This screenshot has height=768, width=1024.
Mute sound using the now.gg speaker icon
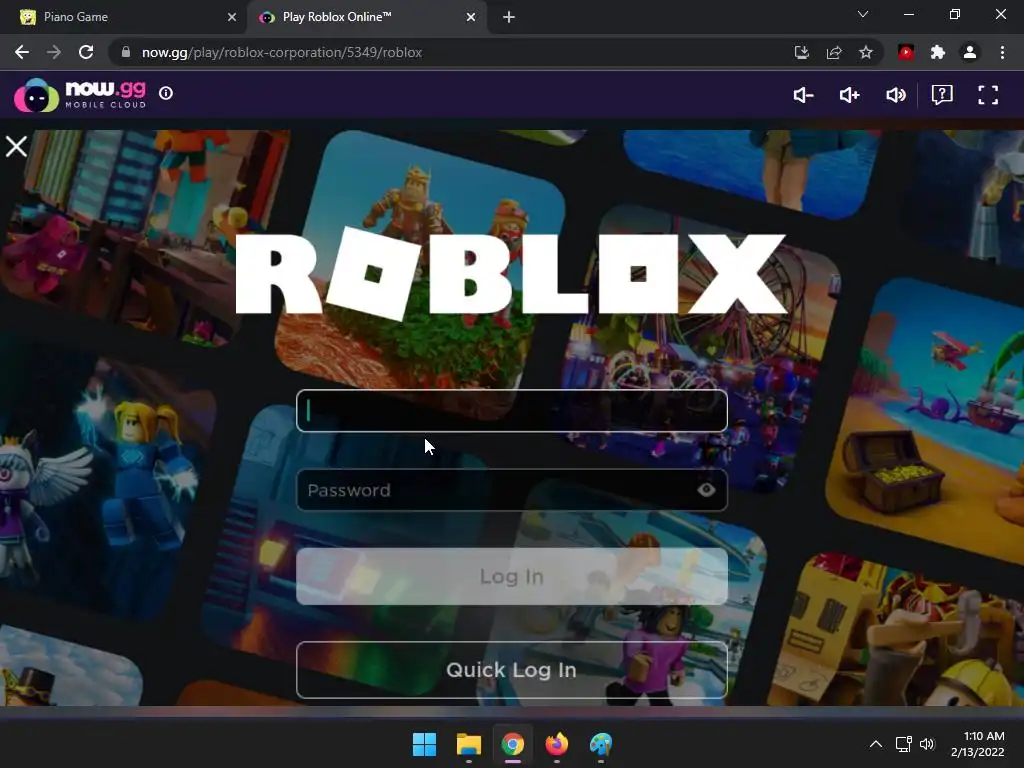click(x=895, y=95)
